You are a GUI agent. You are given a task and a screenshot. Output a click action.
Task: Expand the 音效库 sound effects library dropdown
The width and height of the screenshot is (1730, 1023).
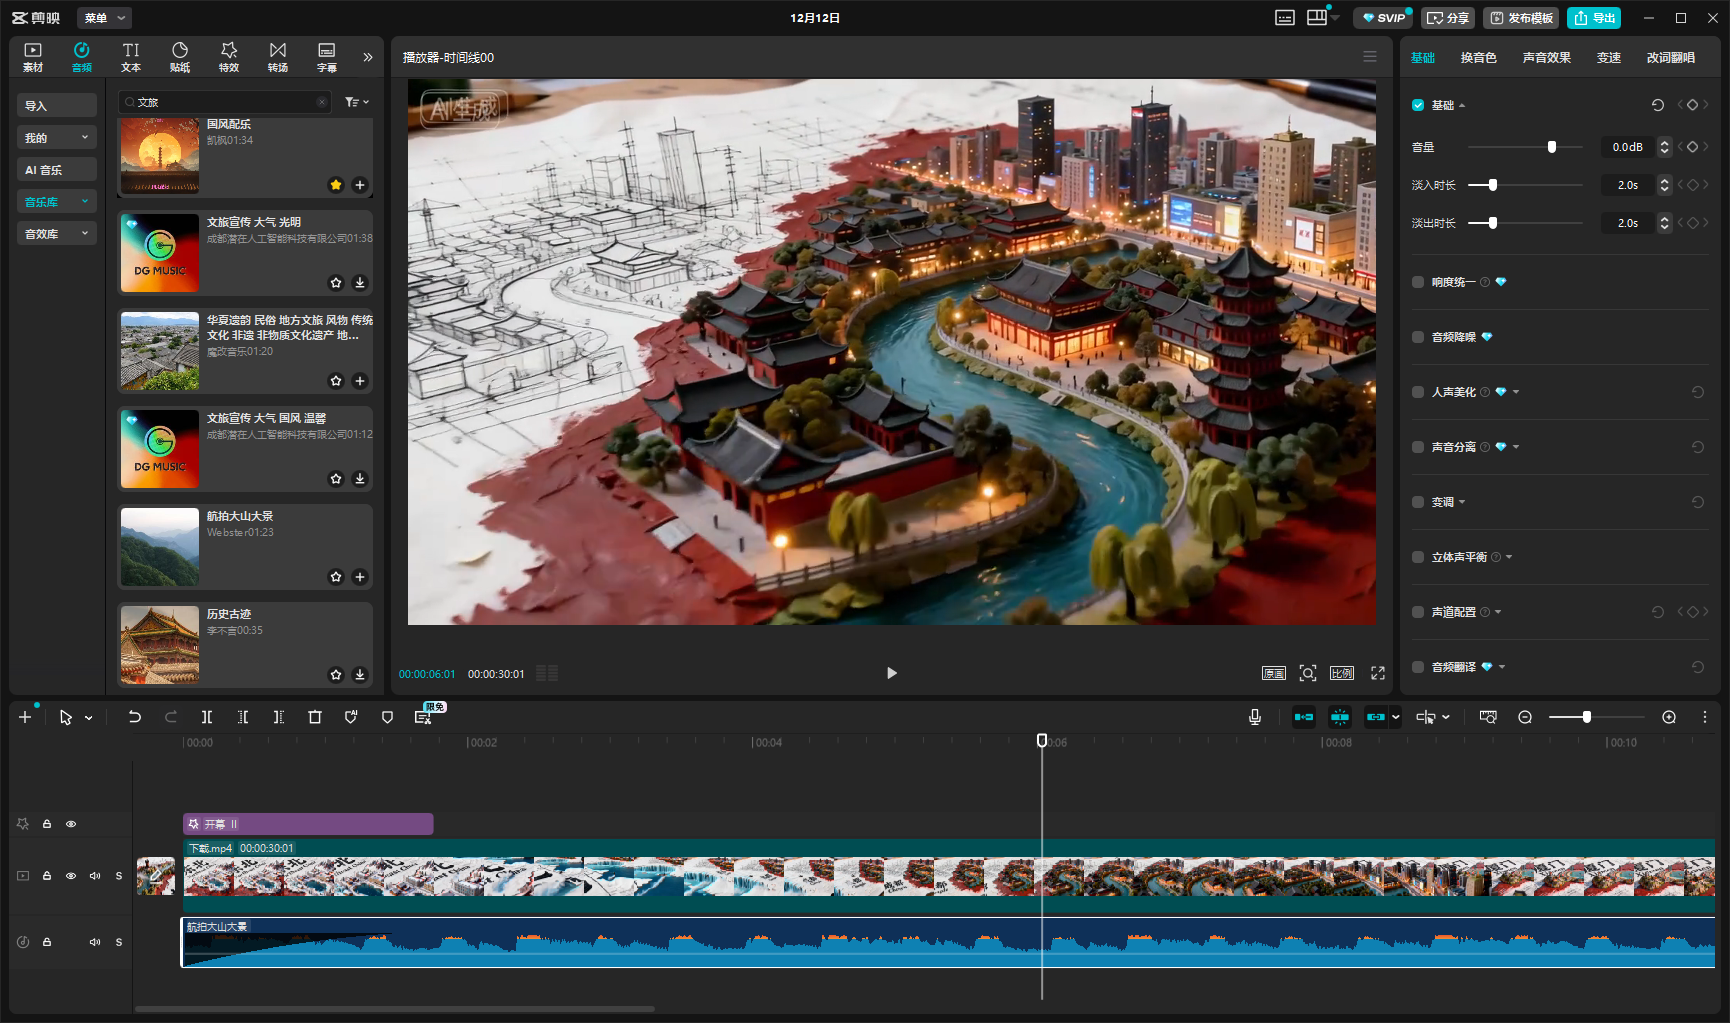56,234
